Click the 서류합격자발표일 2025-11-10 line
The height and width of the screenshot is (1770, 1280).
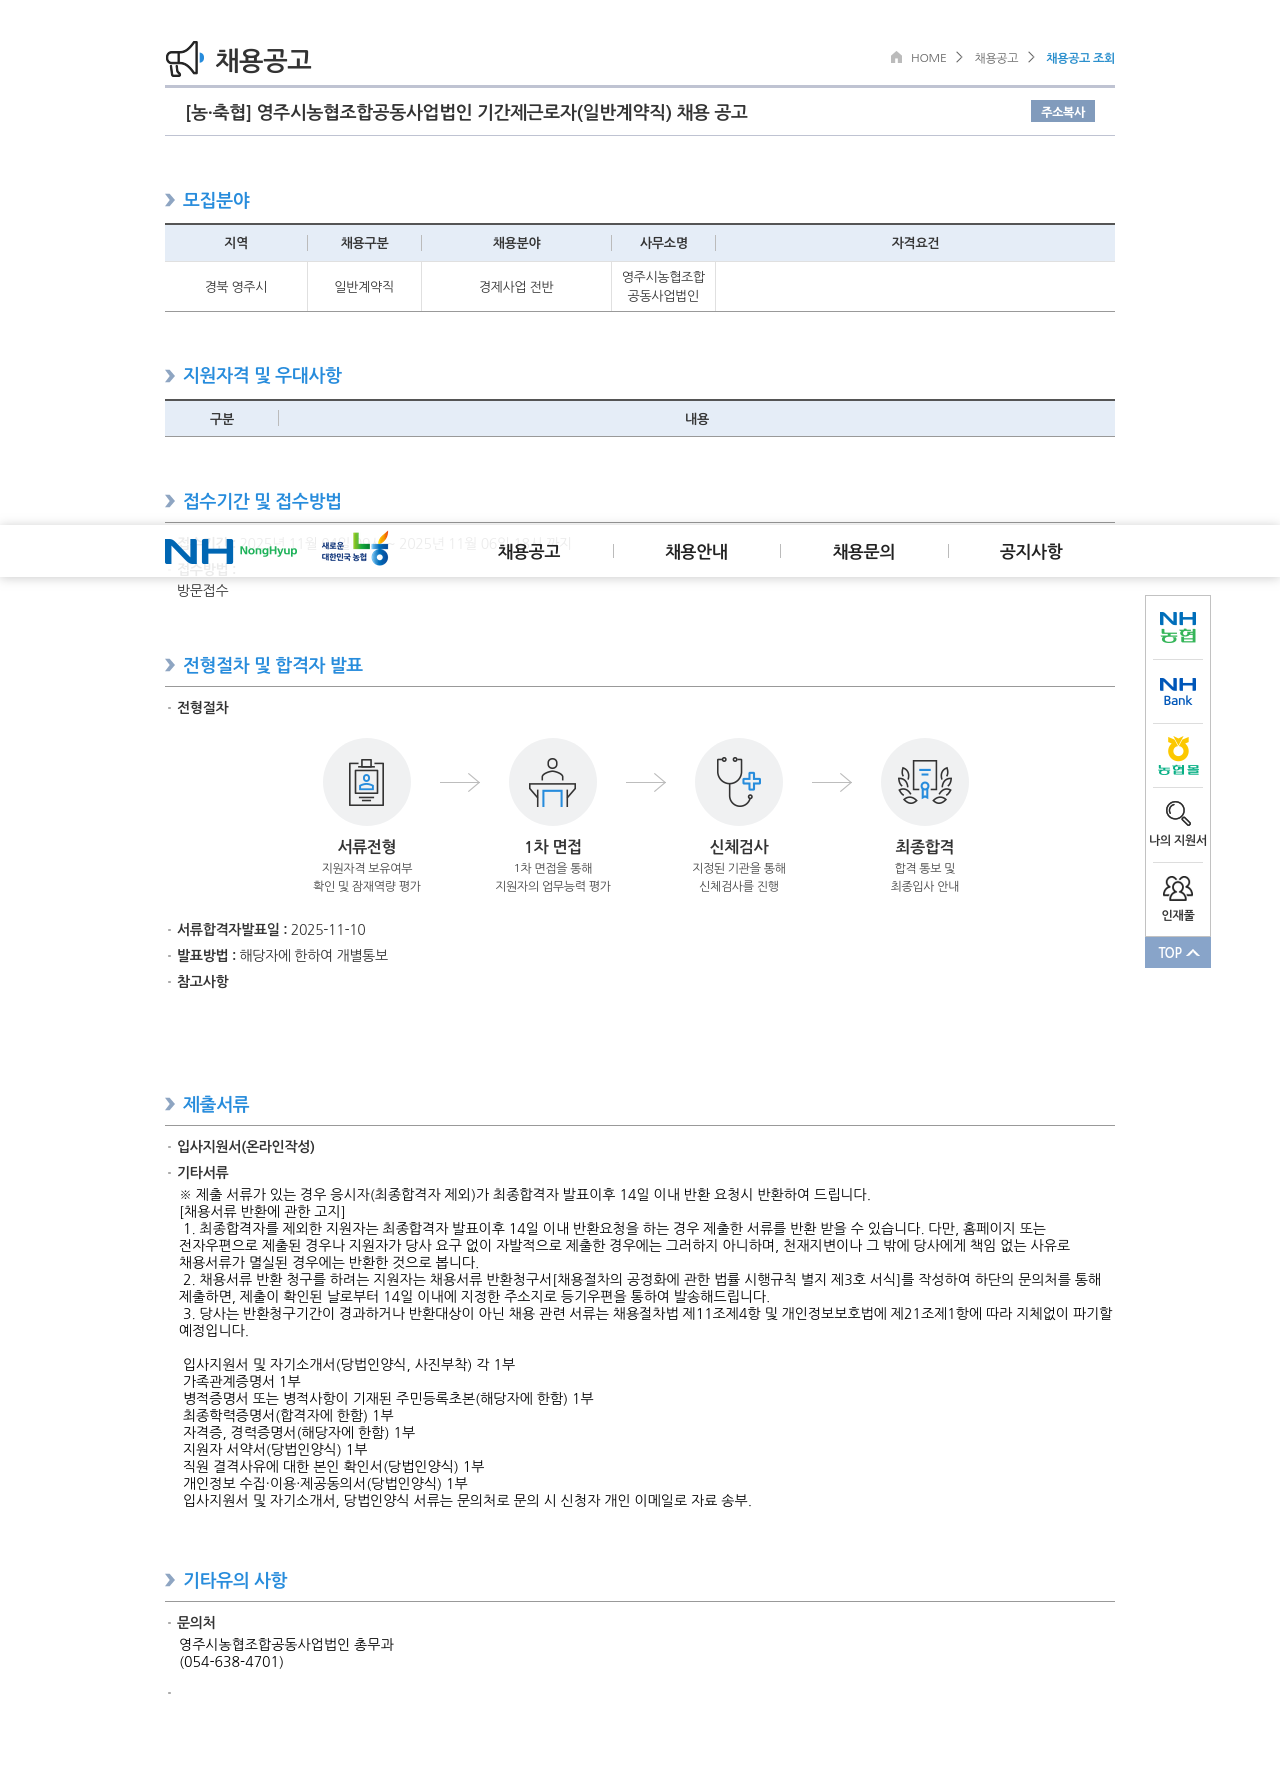point(271,930)
